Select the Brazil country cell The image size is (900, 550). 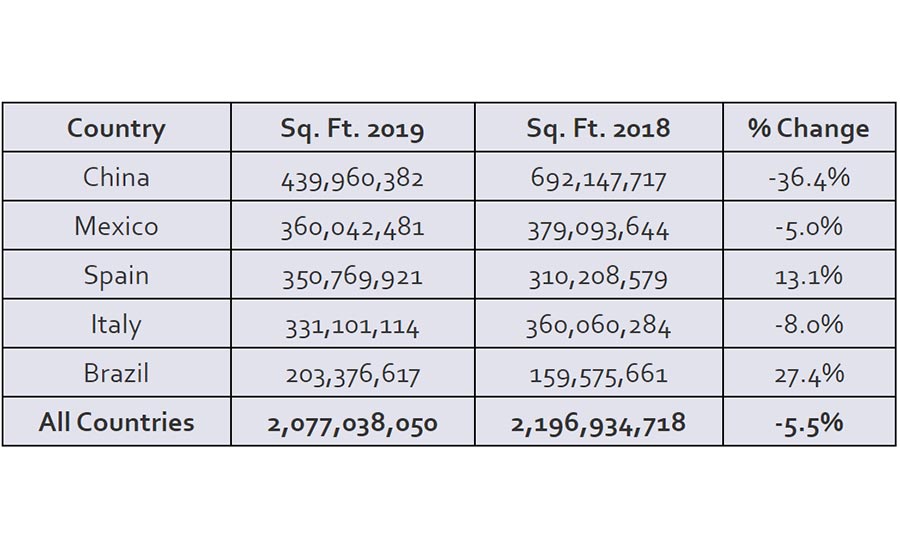tap(116, 373)
